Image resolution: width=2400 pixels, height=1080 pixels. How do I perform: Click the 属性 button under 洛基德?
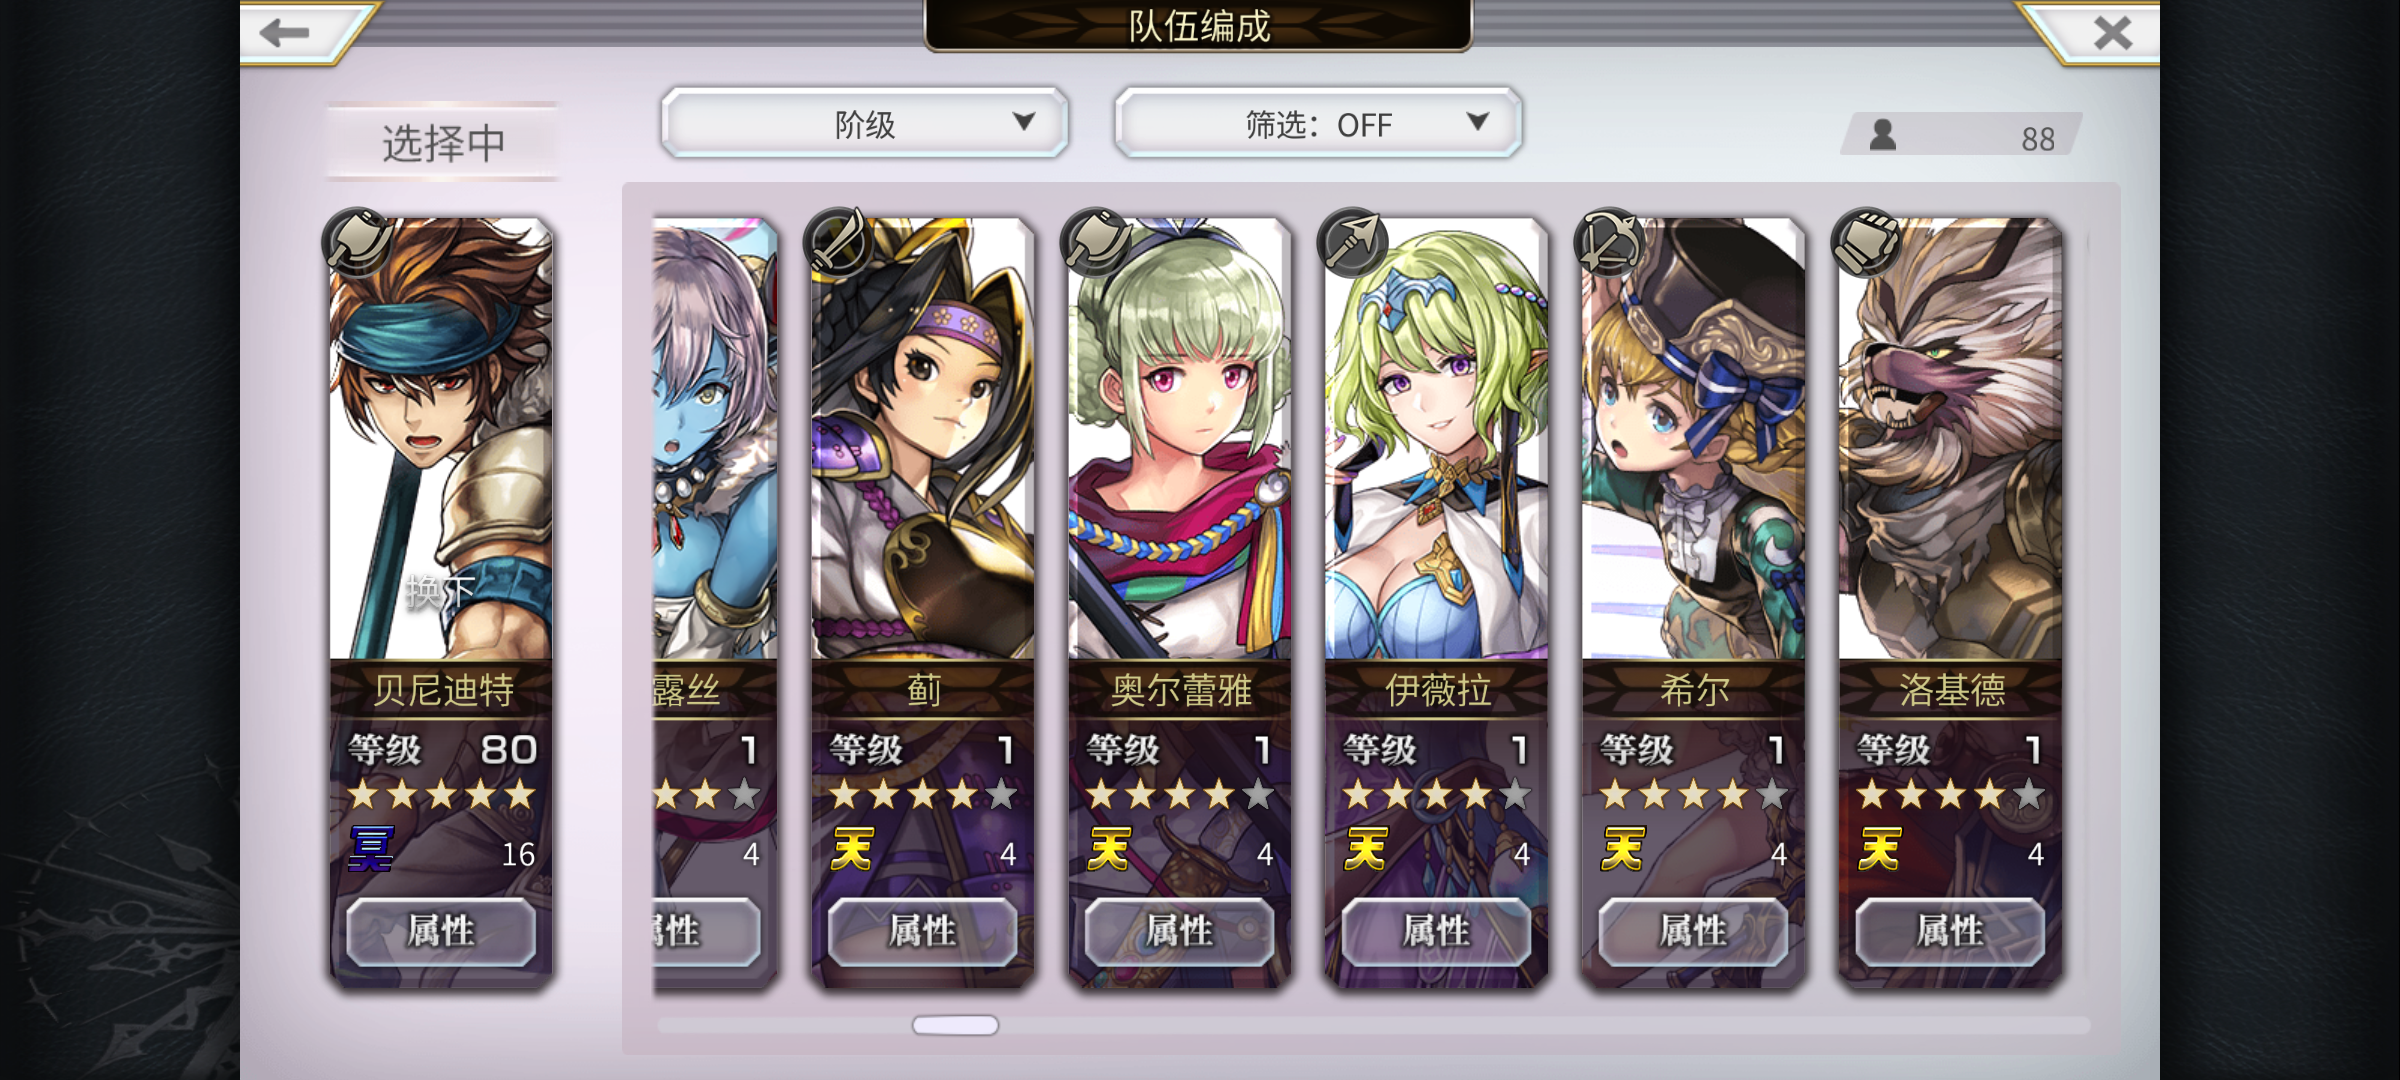coord(1950,931)
